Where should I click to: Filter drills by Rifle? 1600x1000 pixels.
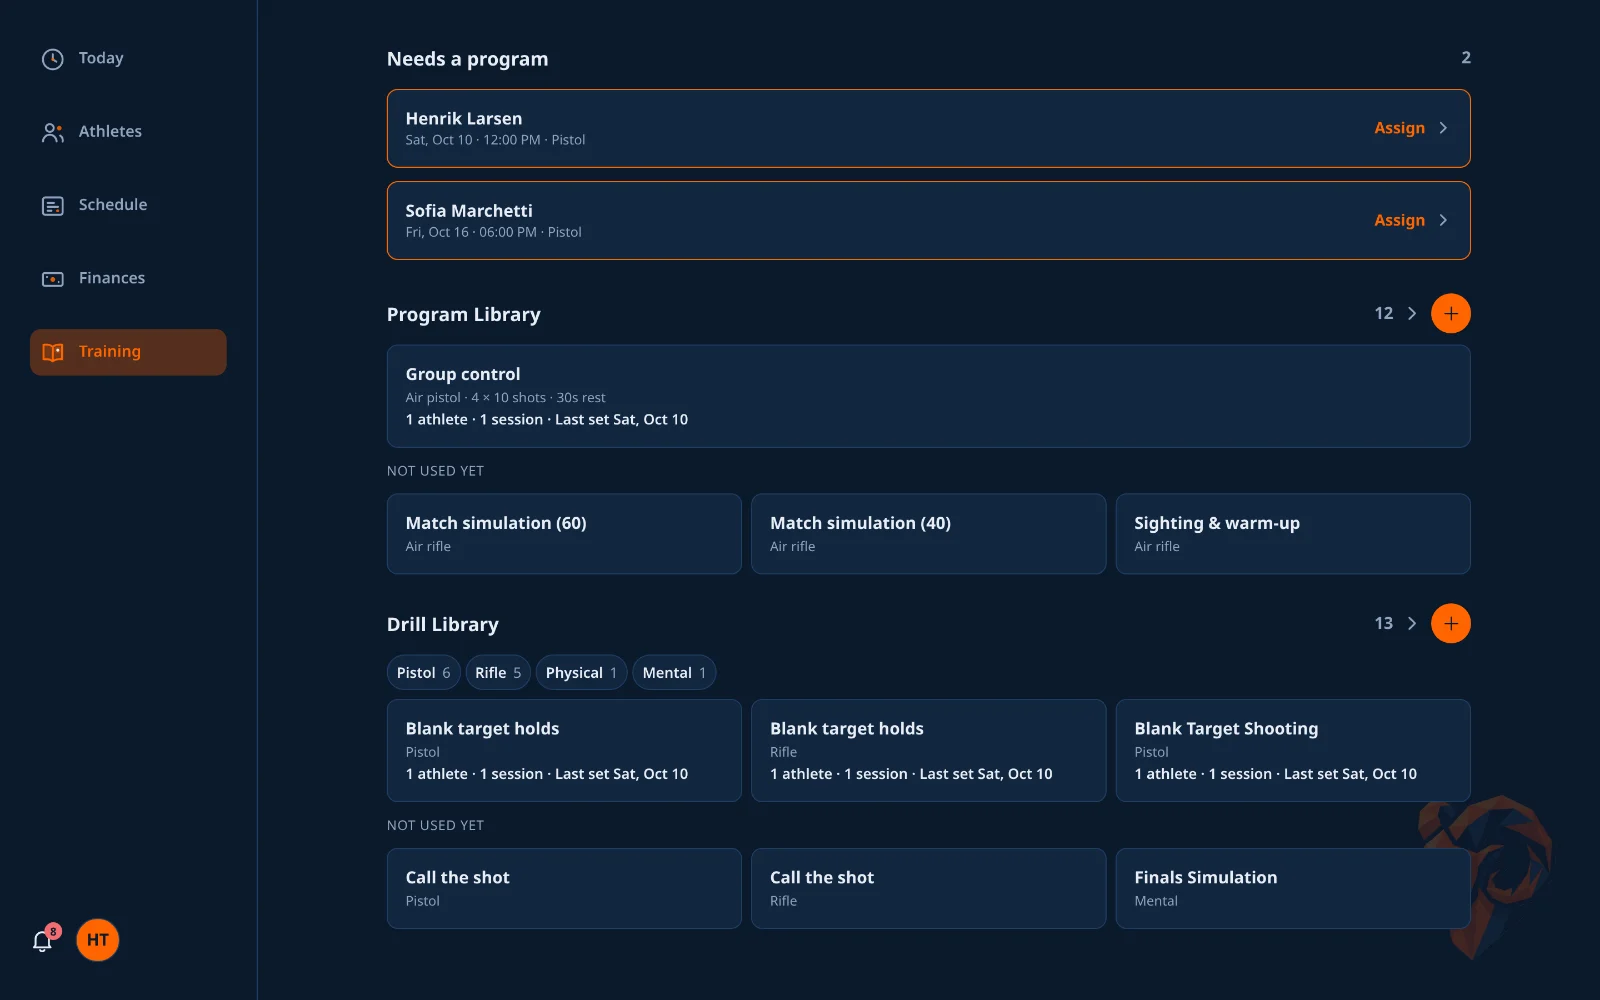[498, 673]
